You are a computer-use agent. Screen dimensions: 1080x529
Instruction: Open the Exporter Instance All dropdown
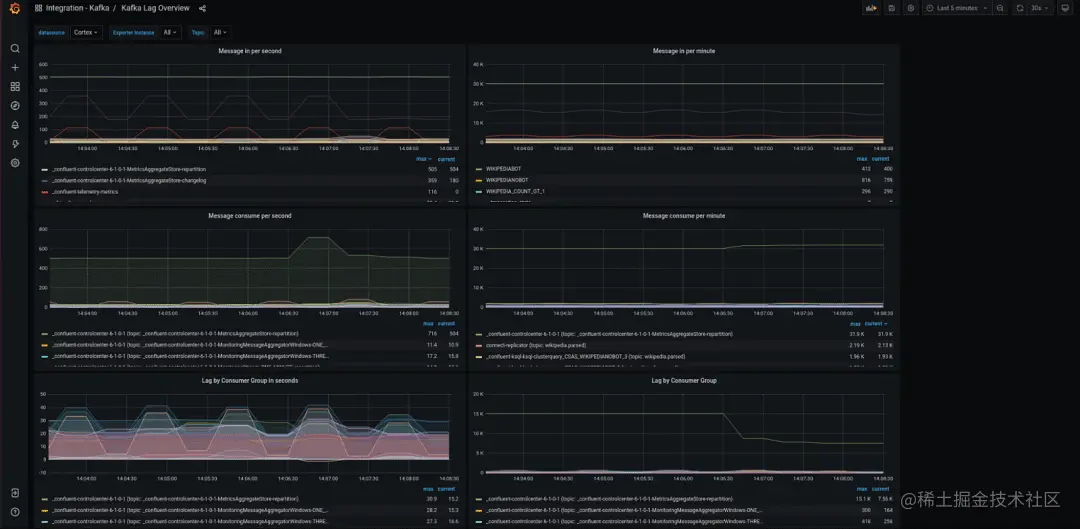pos(170,32)
